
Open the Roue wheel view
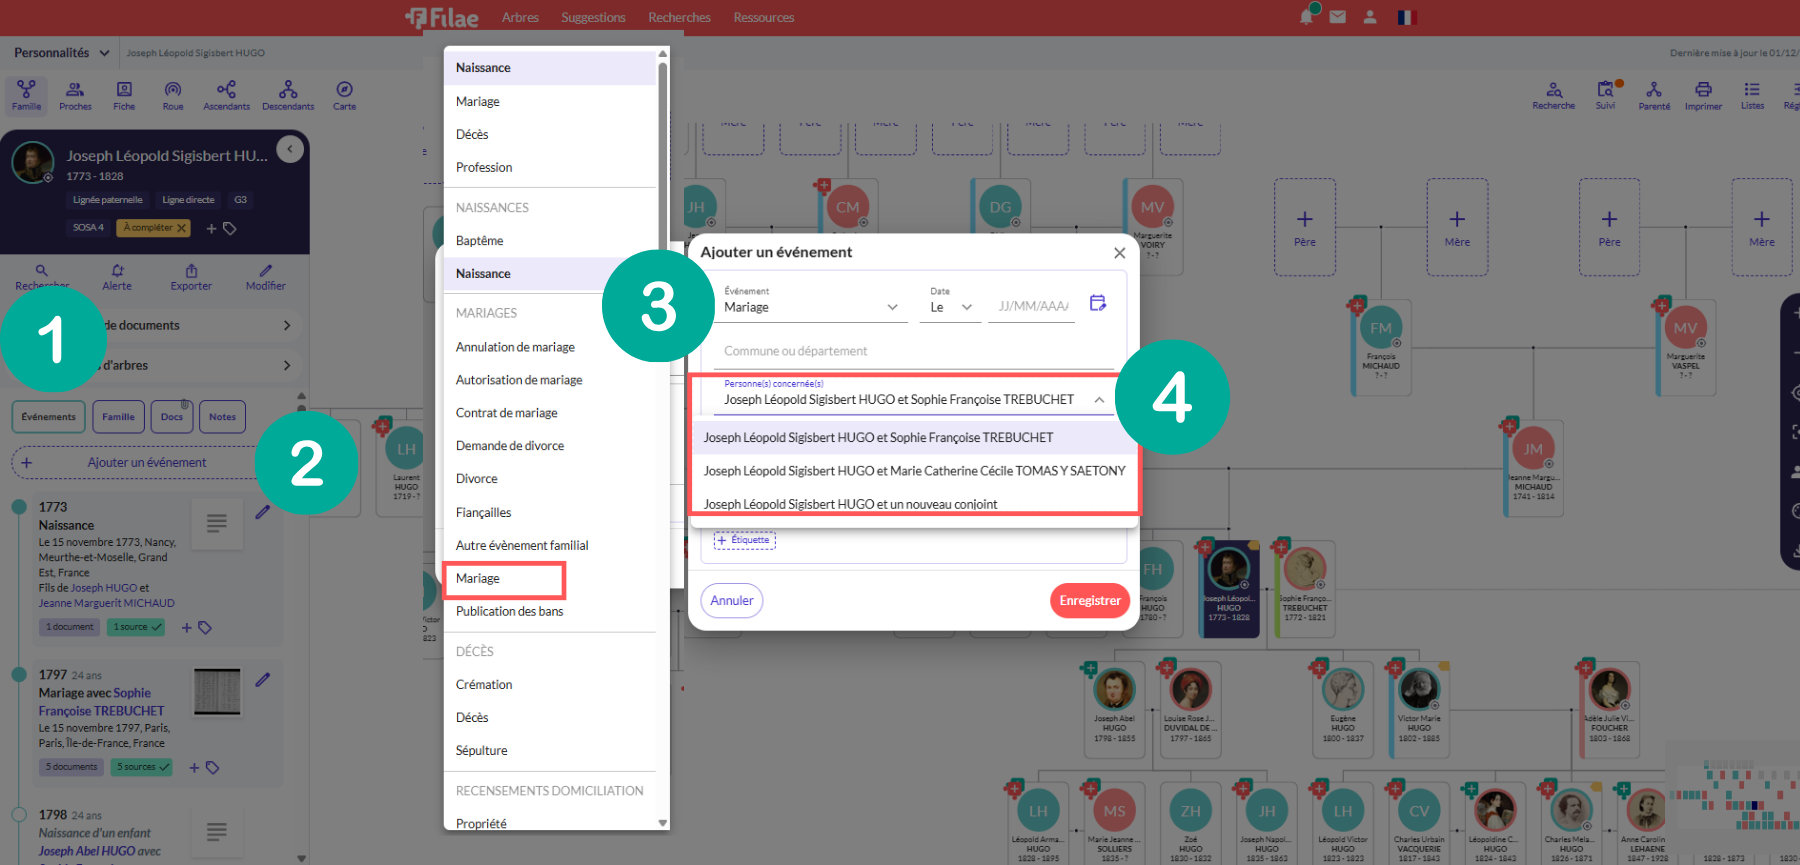click(173, 95)
